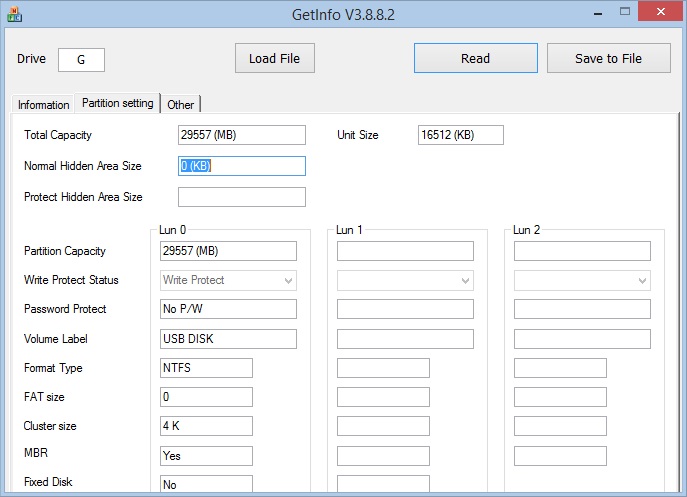Switch to the Information tab
The width and height of the screenshot is (687, 497).
click(43, 105)
